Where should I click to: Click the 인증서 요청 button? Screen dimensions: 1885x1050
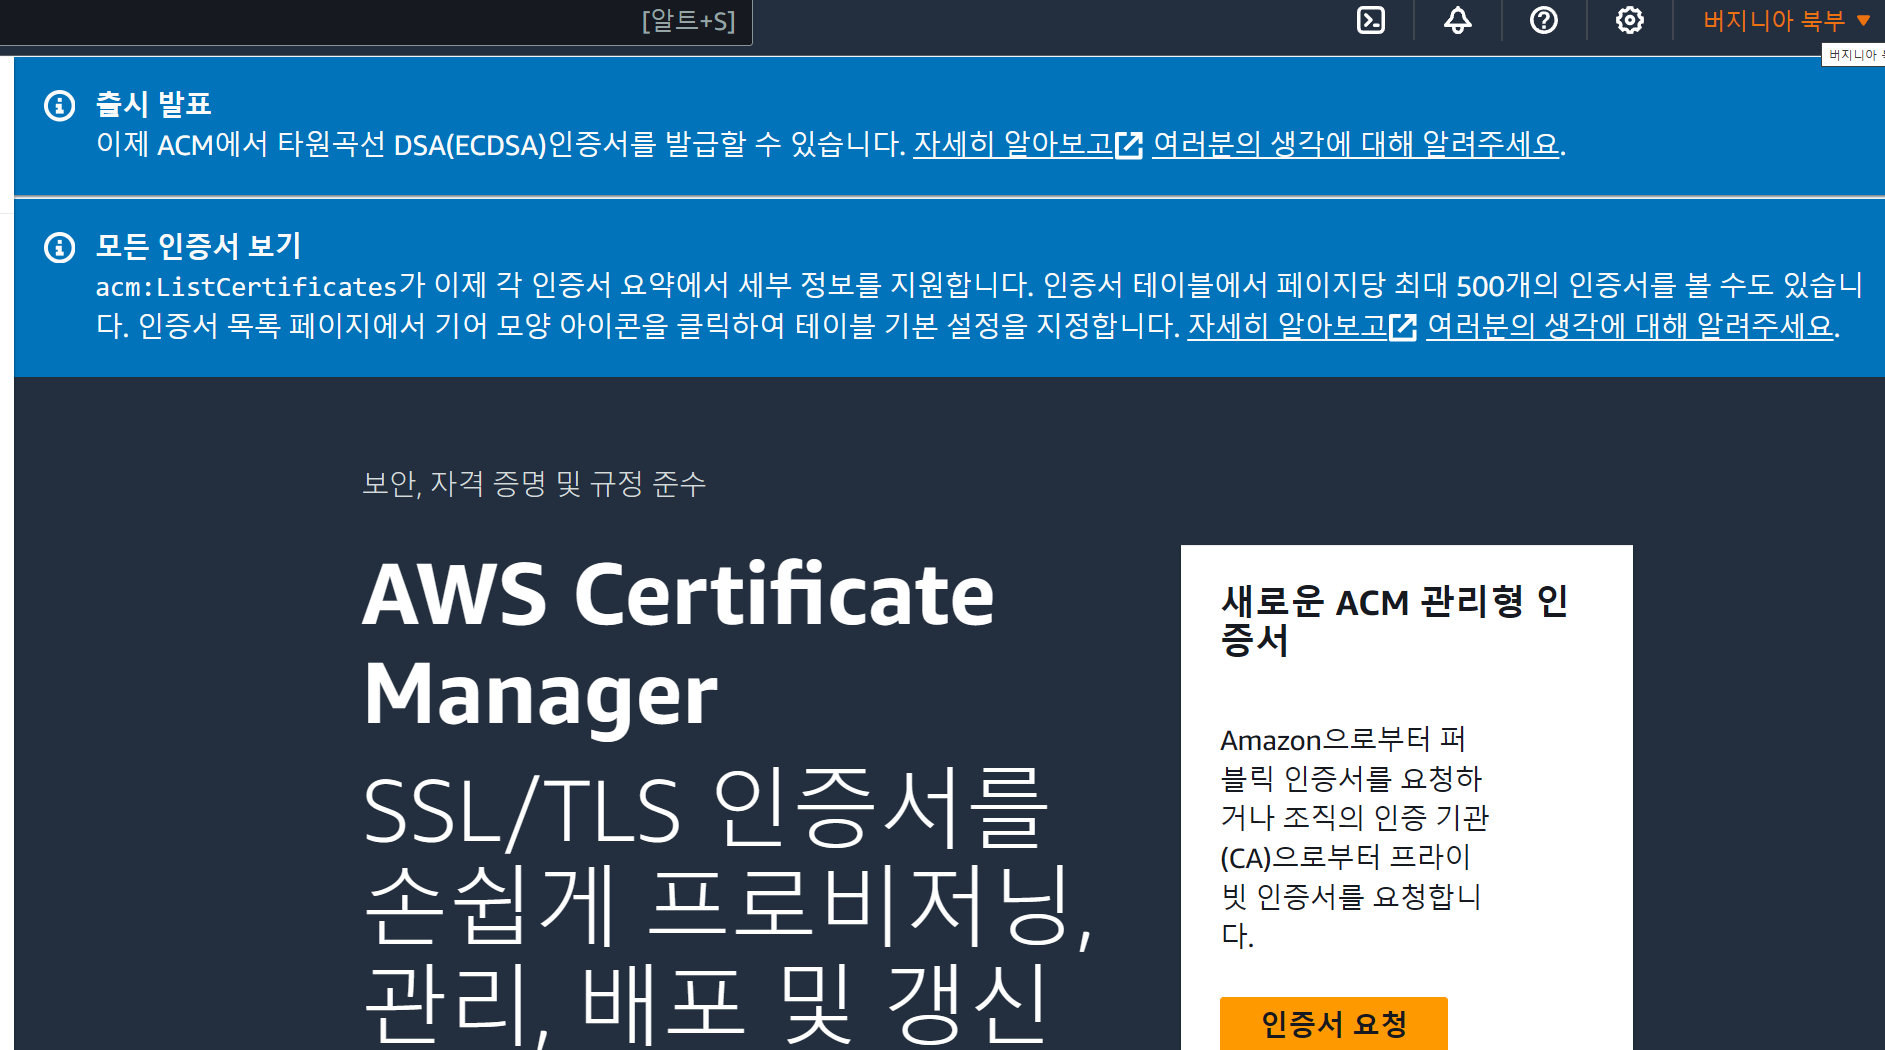point(1333,1023)
